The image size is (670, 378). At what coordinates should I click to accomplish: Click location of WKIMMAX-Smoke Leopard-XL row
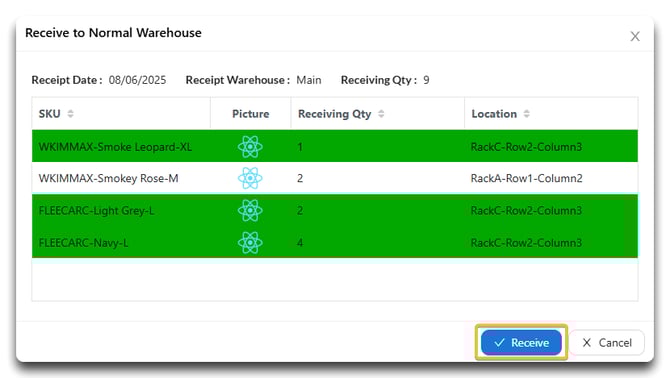526,147
